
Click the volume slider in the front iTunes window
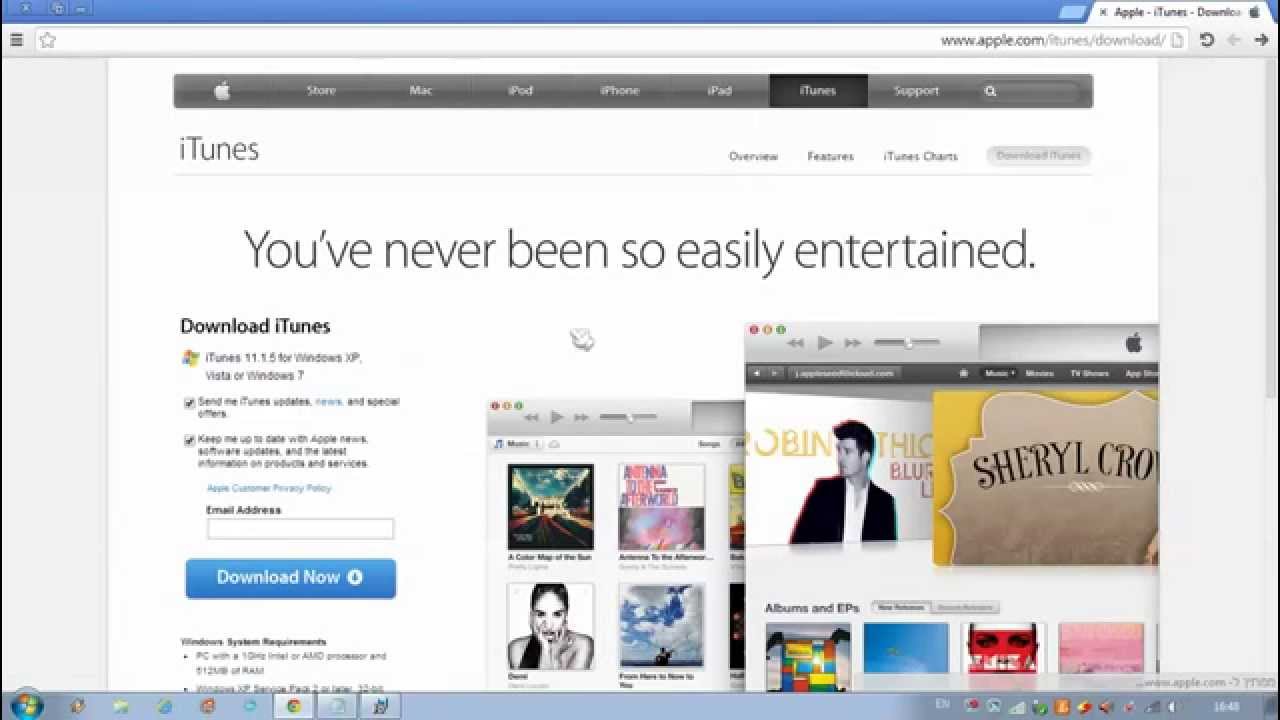pyautogui.click(x=906, y=343)
